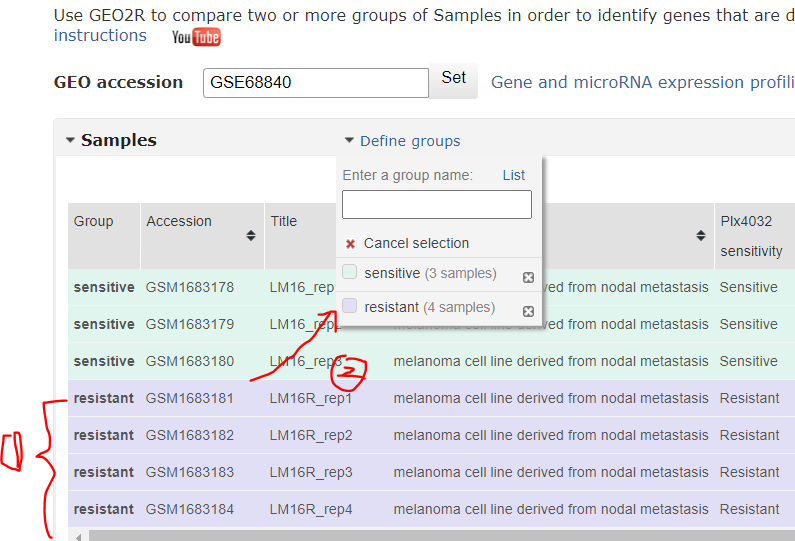Click the red X cancel selection icon
This screenshot has width=795, height=541.
350,244
